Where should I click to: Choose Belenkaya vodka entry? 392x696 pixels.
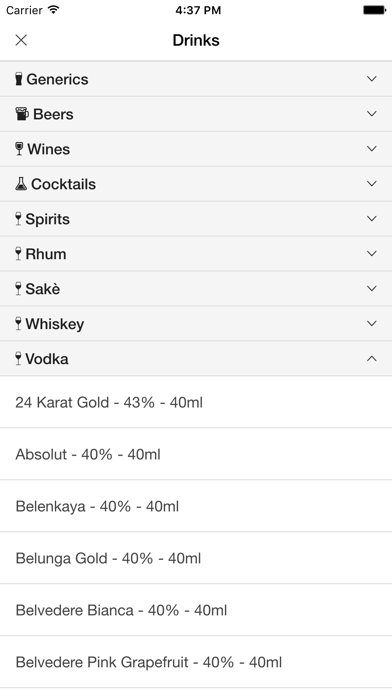click(196, 506)
